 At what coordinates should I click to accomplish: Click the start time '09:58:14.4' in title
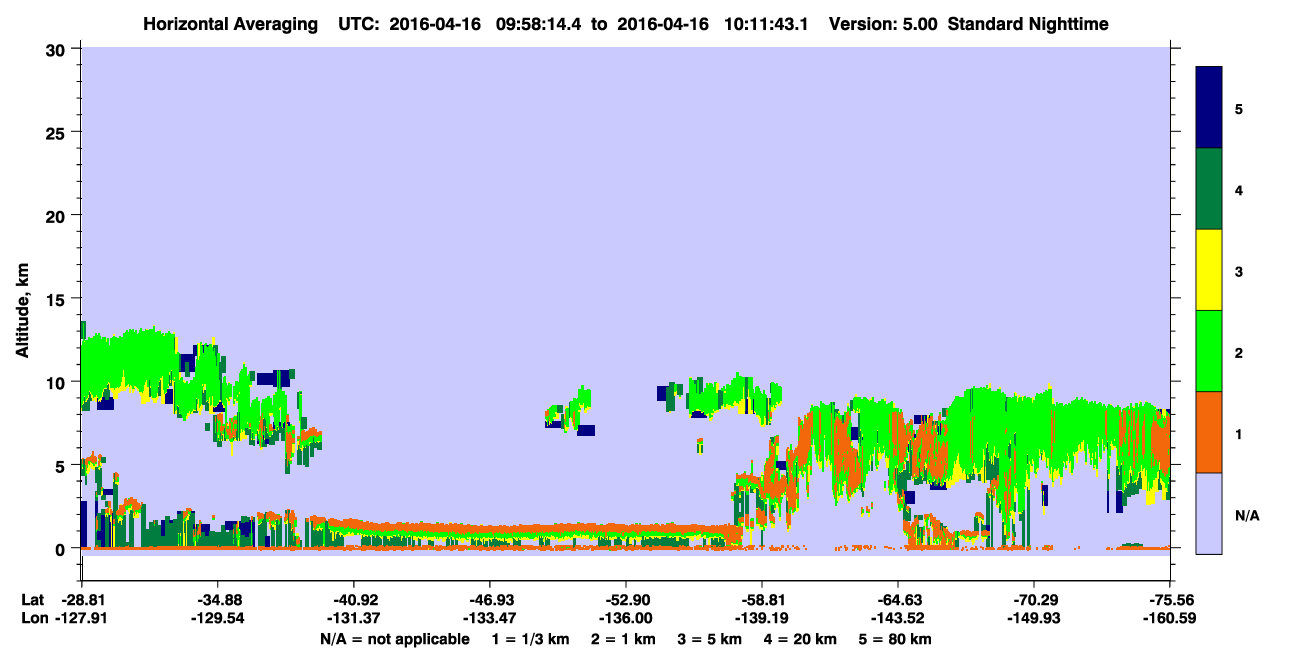[539, 24]
